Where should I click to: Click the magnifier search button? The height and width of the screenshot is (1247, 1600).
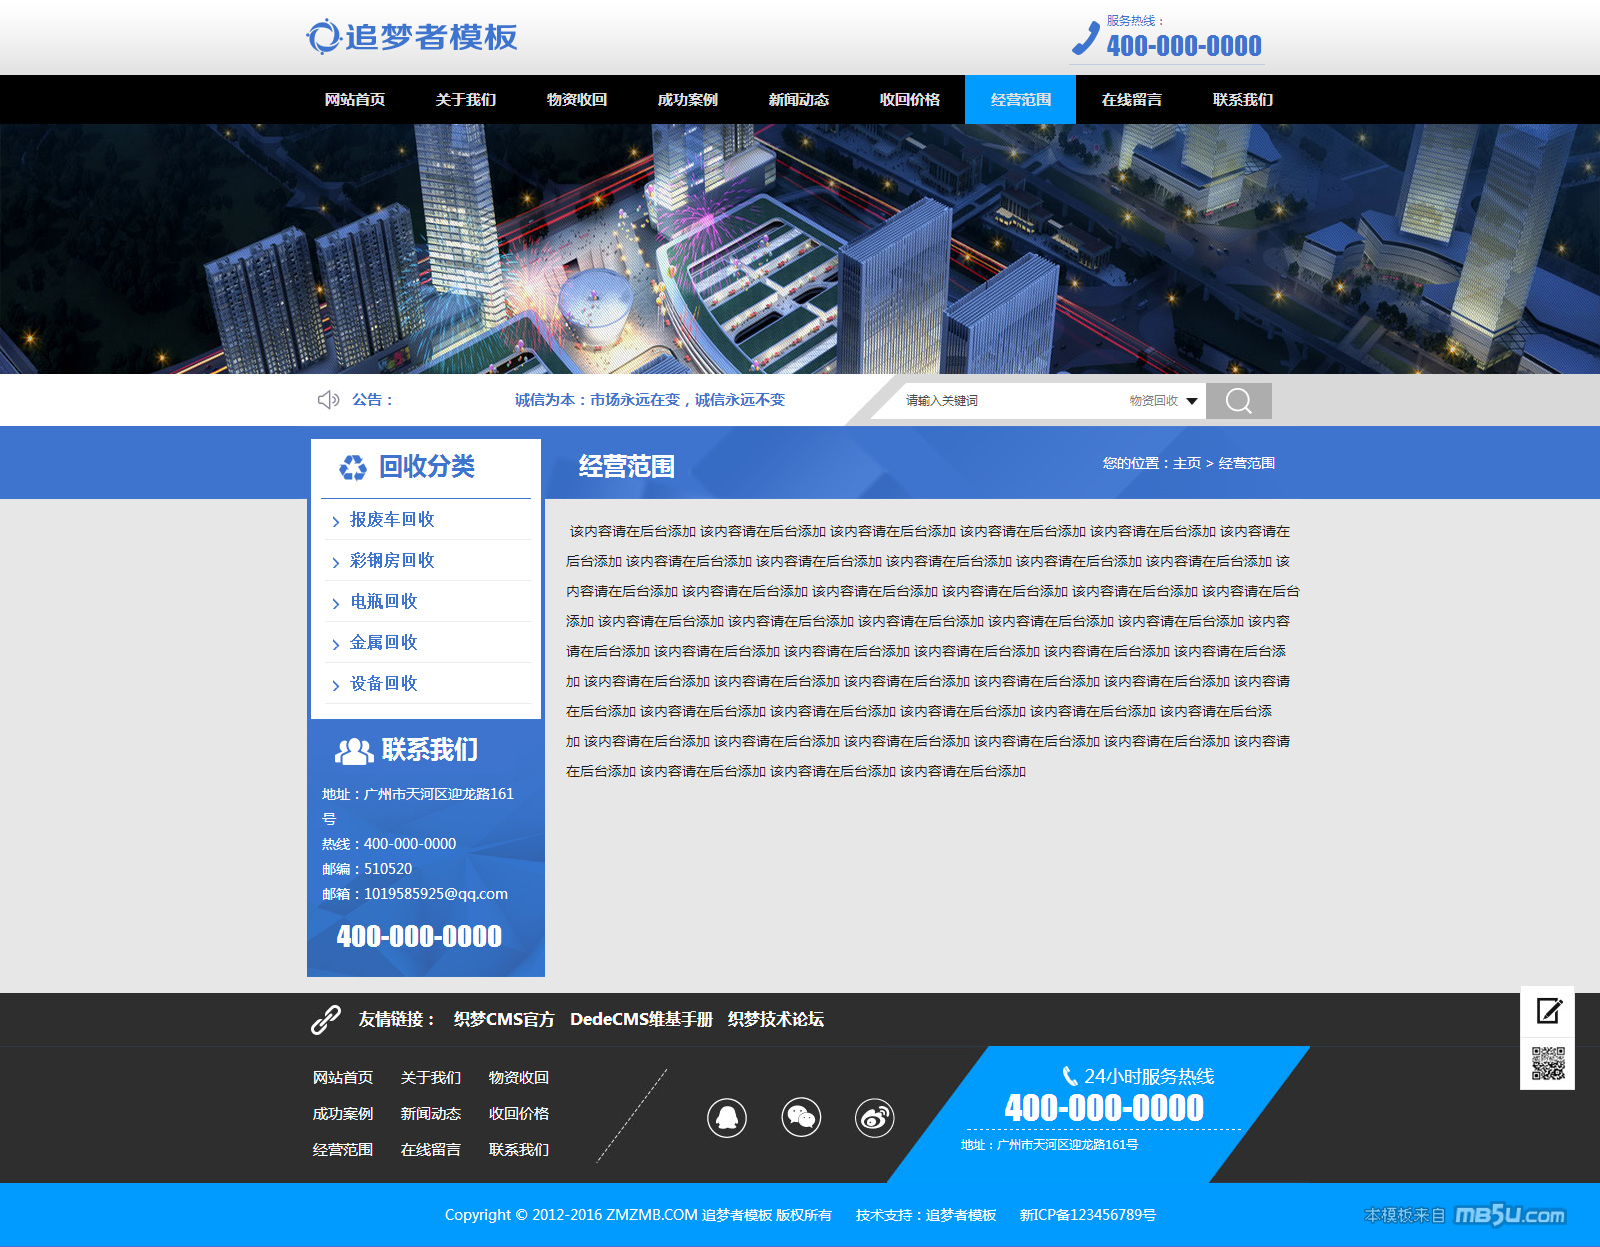click(1238, 401)
